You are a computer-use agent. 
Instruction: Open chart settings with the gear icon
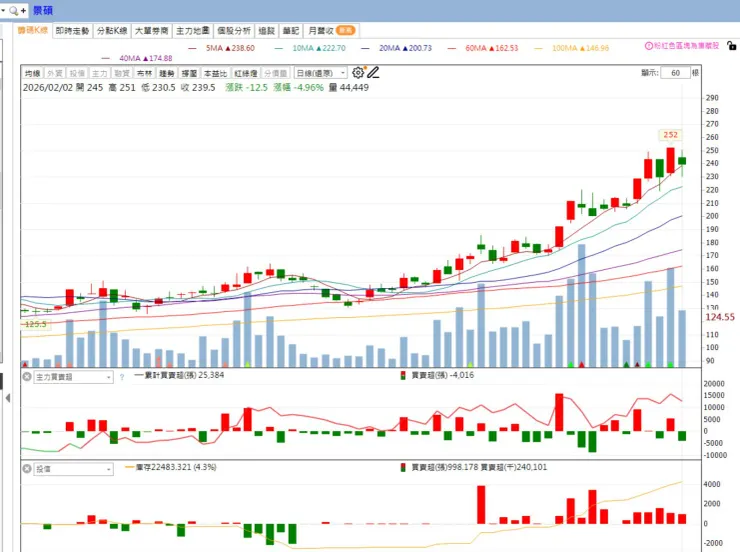(358, 73)
